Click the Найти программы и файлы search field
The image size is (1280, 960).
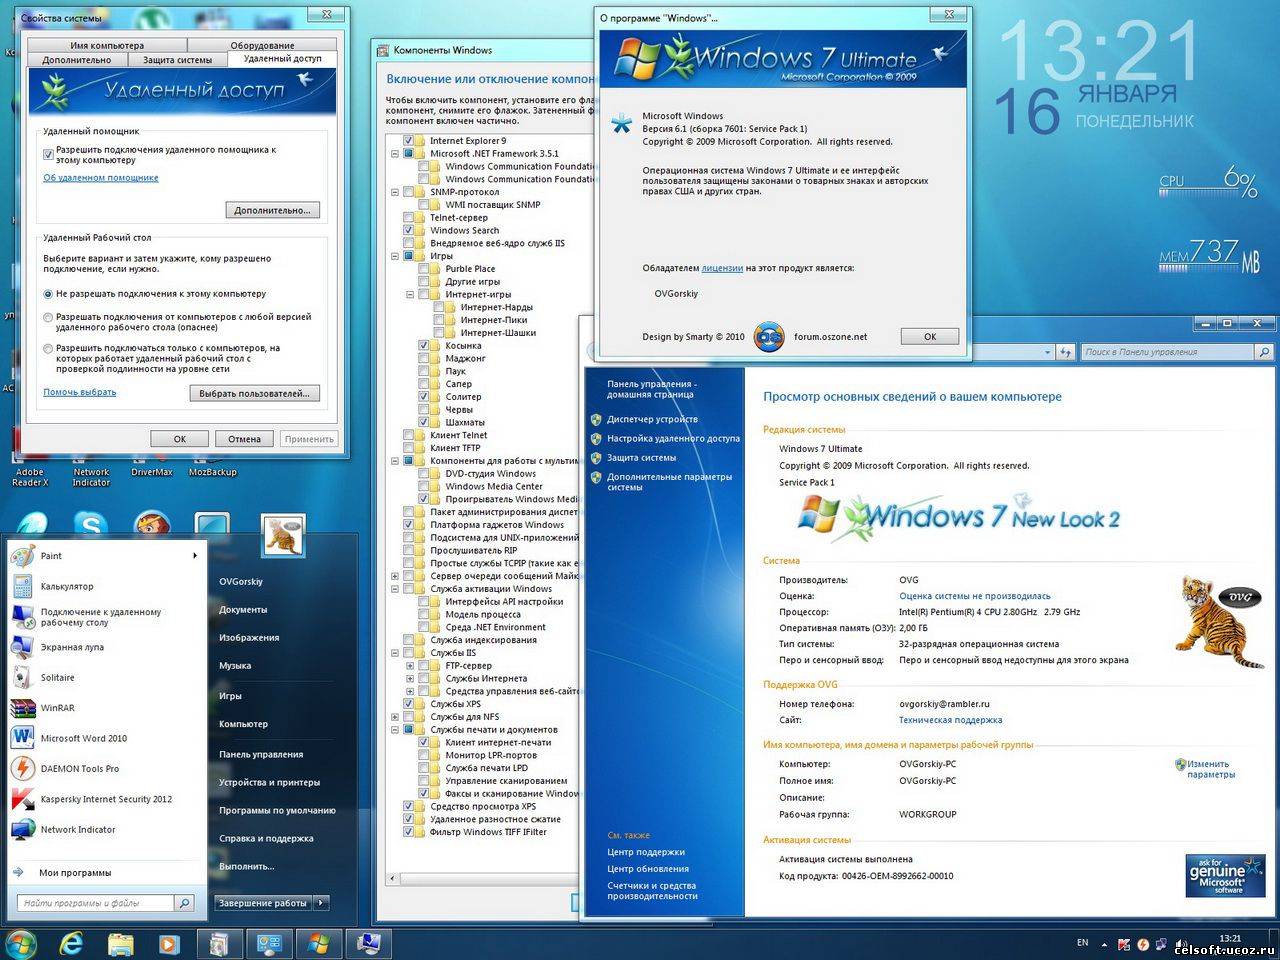(96, 903)
